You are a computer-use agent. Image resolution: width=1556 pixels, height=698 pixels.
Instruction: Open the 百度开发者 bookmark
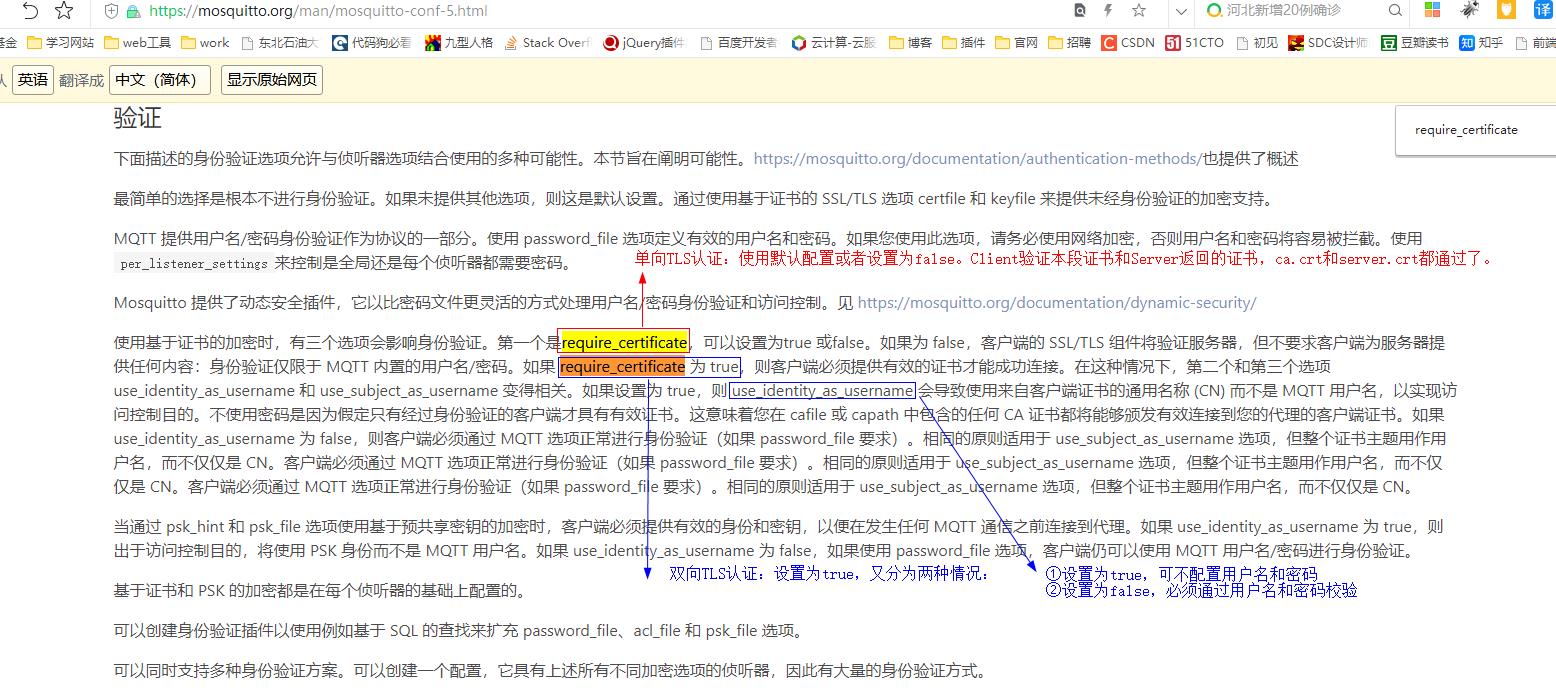[x=739, y=42]
